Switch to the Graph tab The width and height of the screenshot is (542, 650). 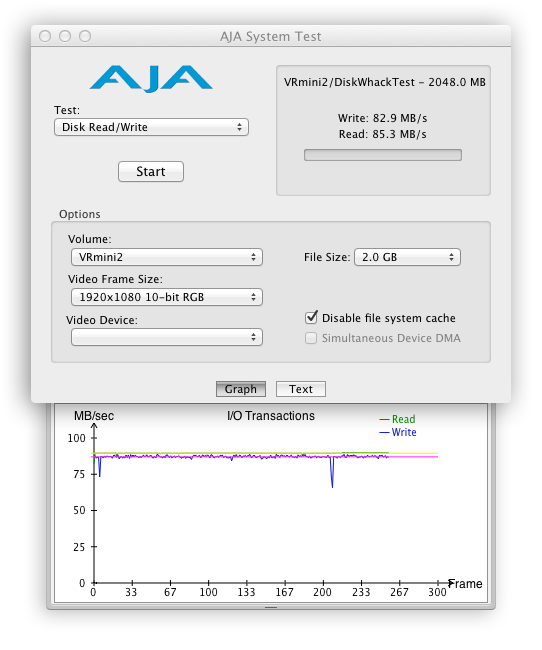(x=241, y=389)
